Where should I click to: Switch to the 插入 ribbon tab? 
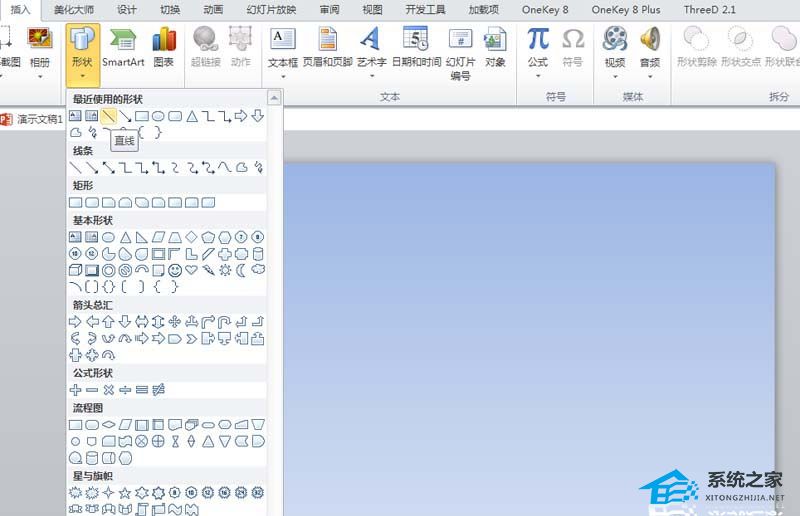tap(19, 10)
